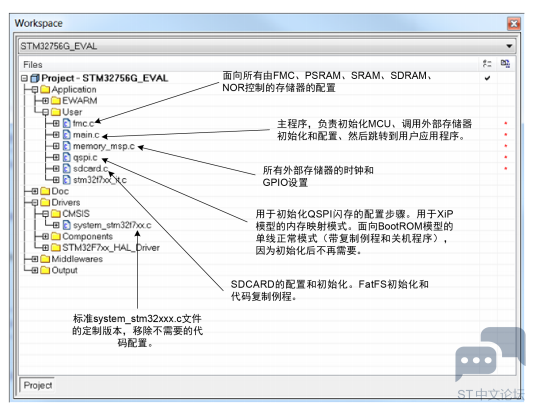Click the source control column header icon
Image resolution: width=534 pixels, height=410 pixels.
click(x=505, y=63)
